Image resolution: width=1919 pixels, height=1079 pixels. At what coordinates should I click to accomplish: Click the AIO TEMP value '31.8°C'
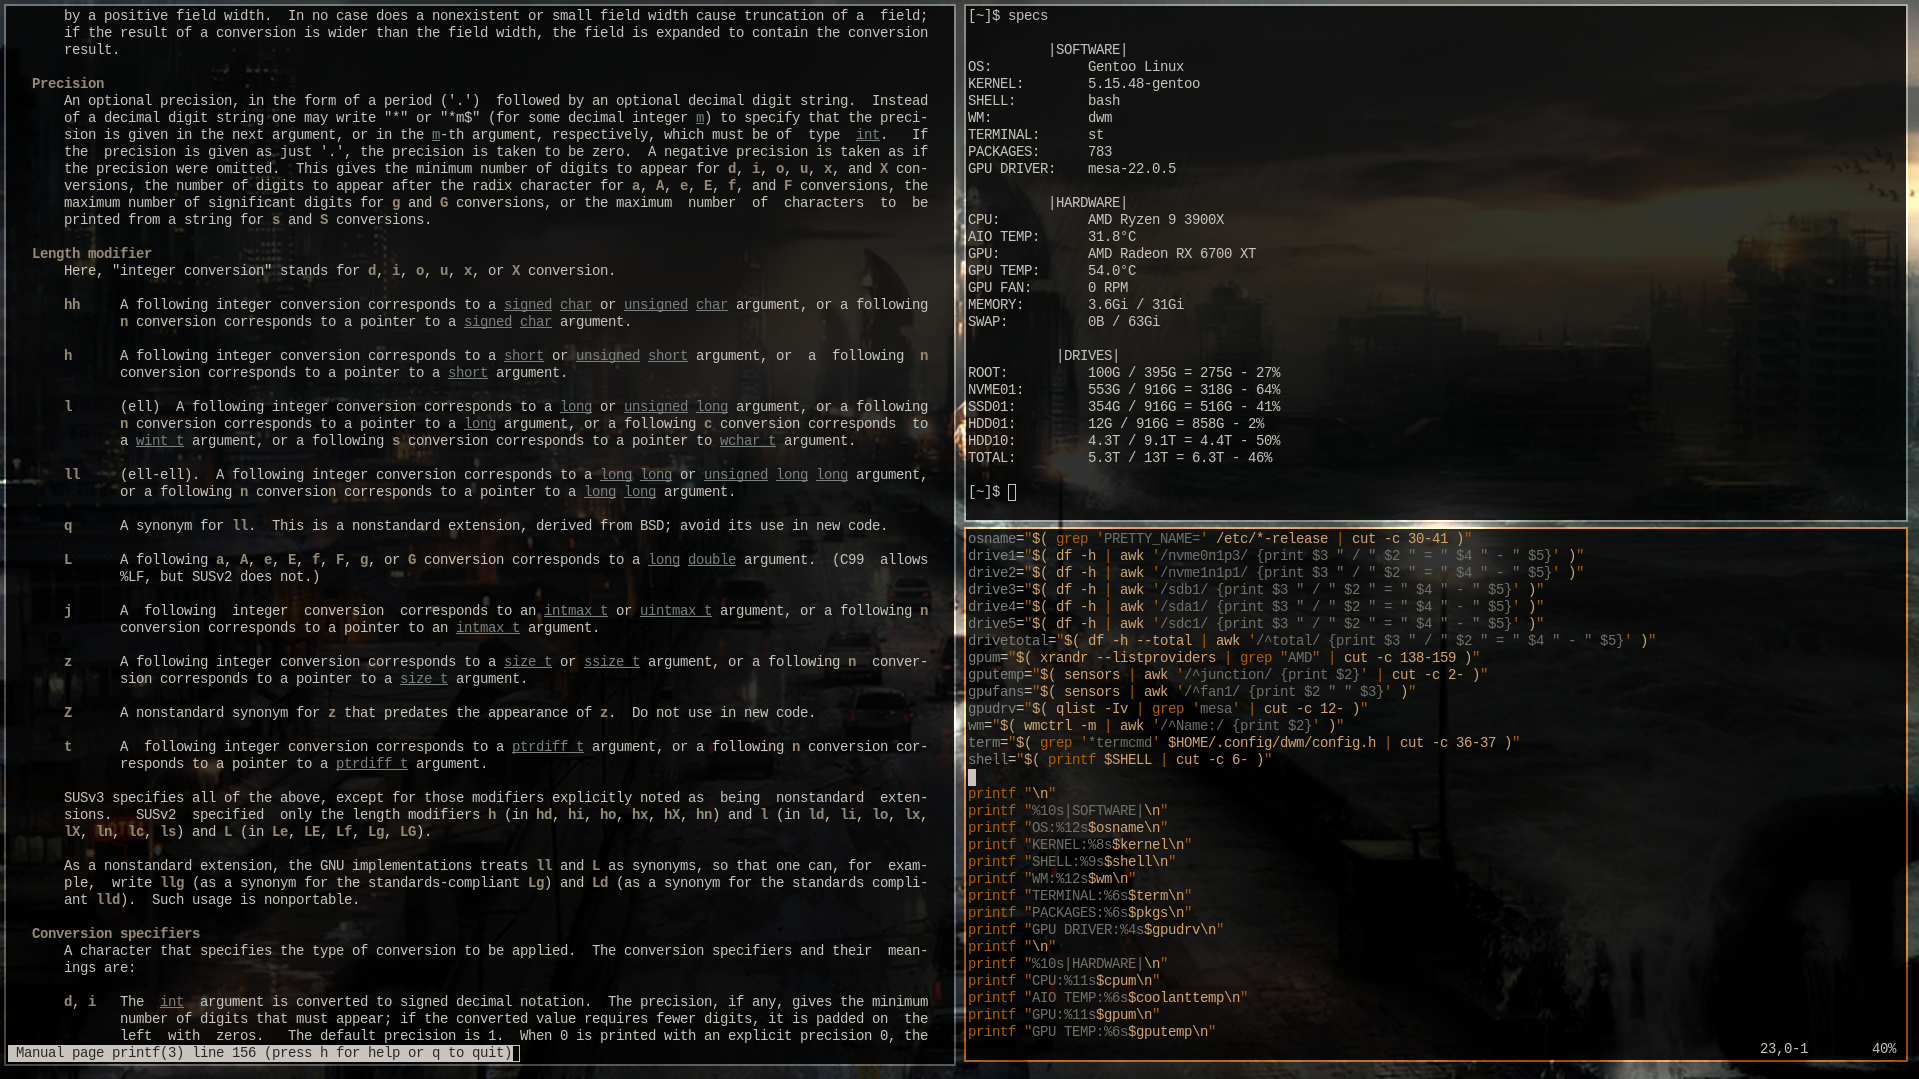(1112, 237)
